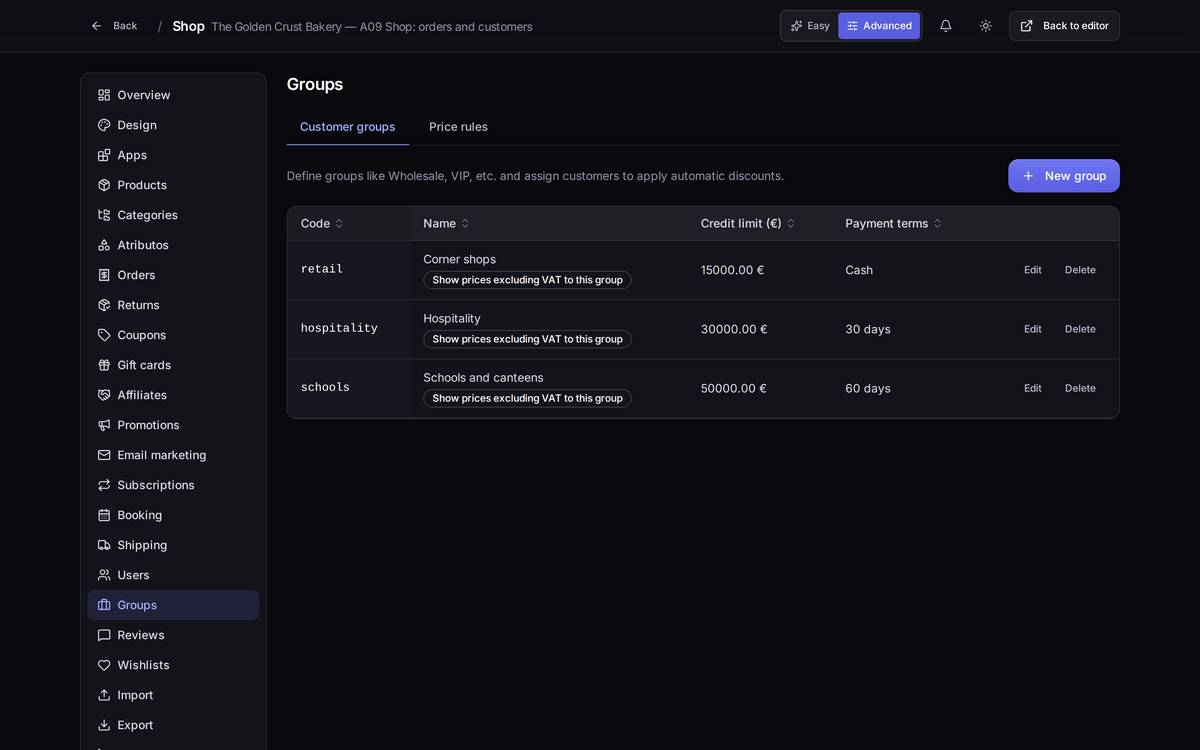Edit the Corner shops group
Viewport: 1200px width, 750px height.
(1033, 270)
